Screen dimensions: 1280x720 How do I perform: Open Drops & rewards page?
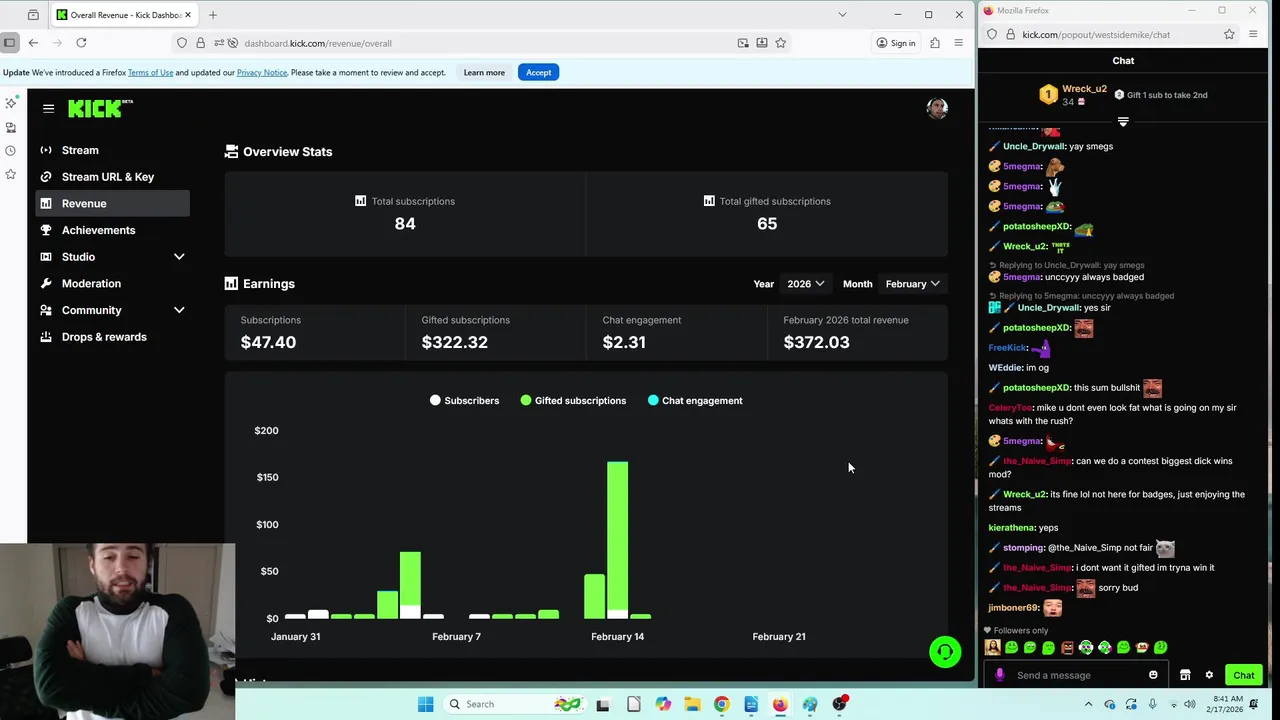112,337
